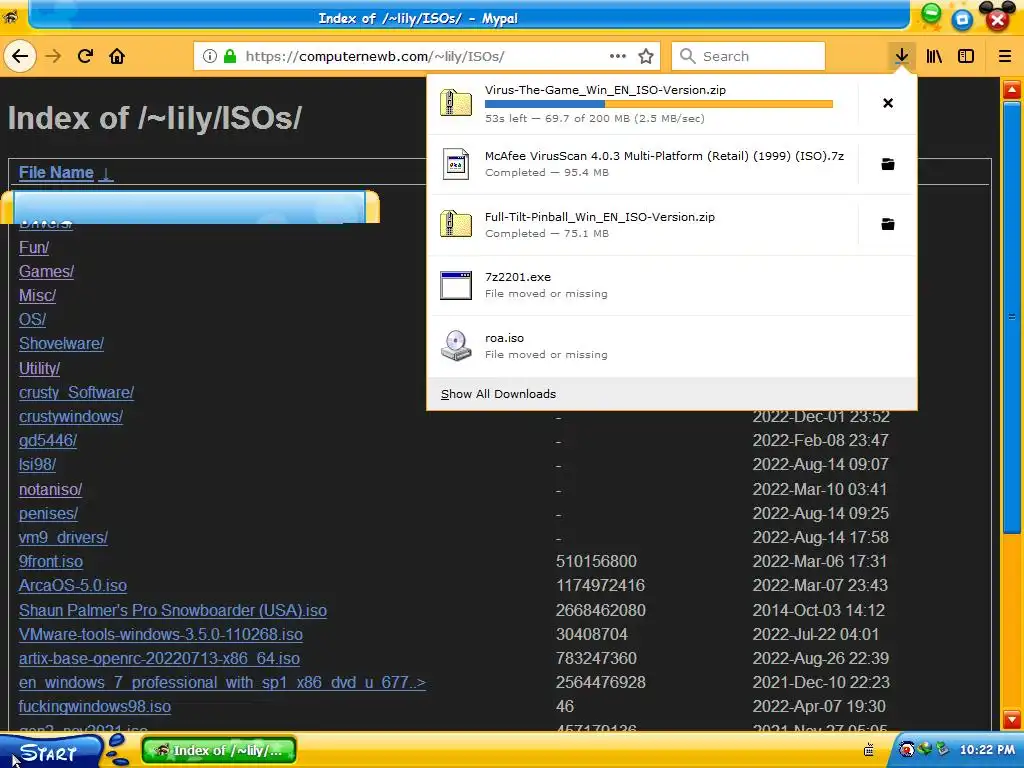
Task: Open the vm9_drivers/ directory
Action: [63, 537]
